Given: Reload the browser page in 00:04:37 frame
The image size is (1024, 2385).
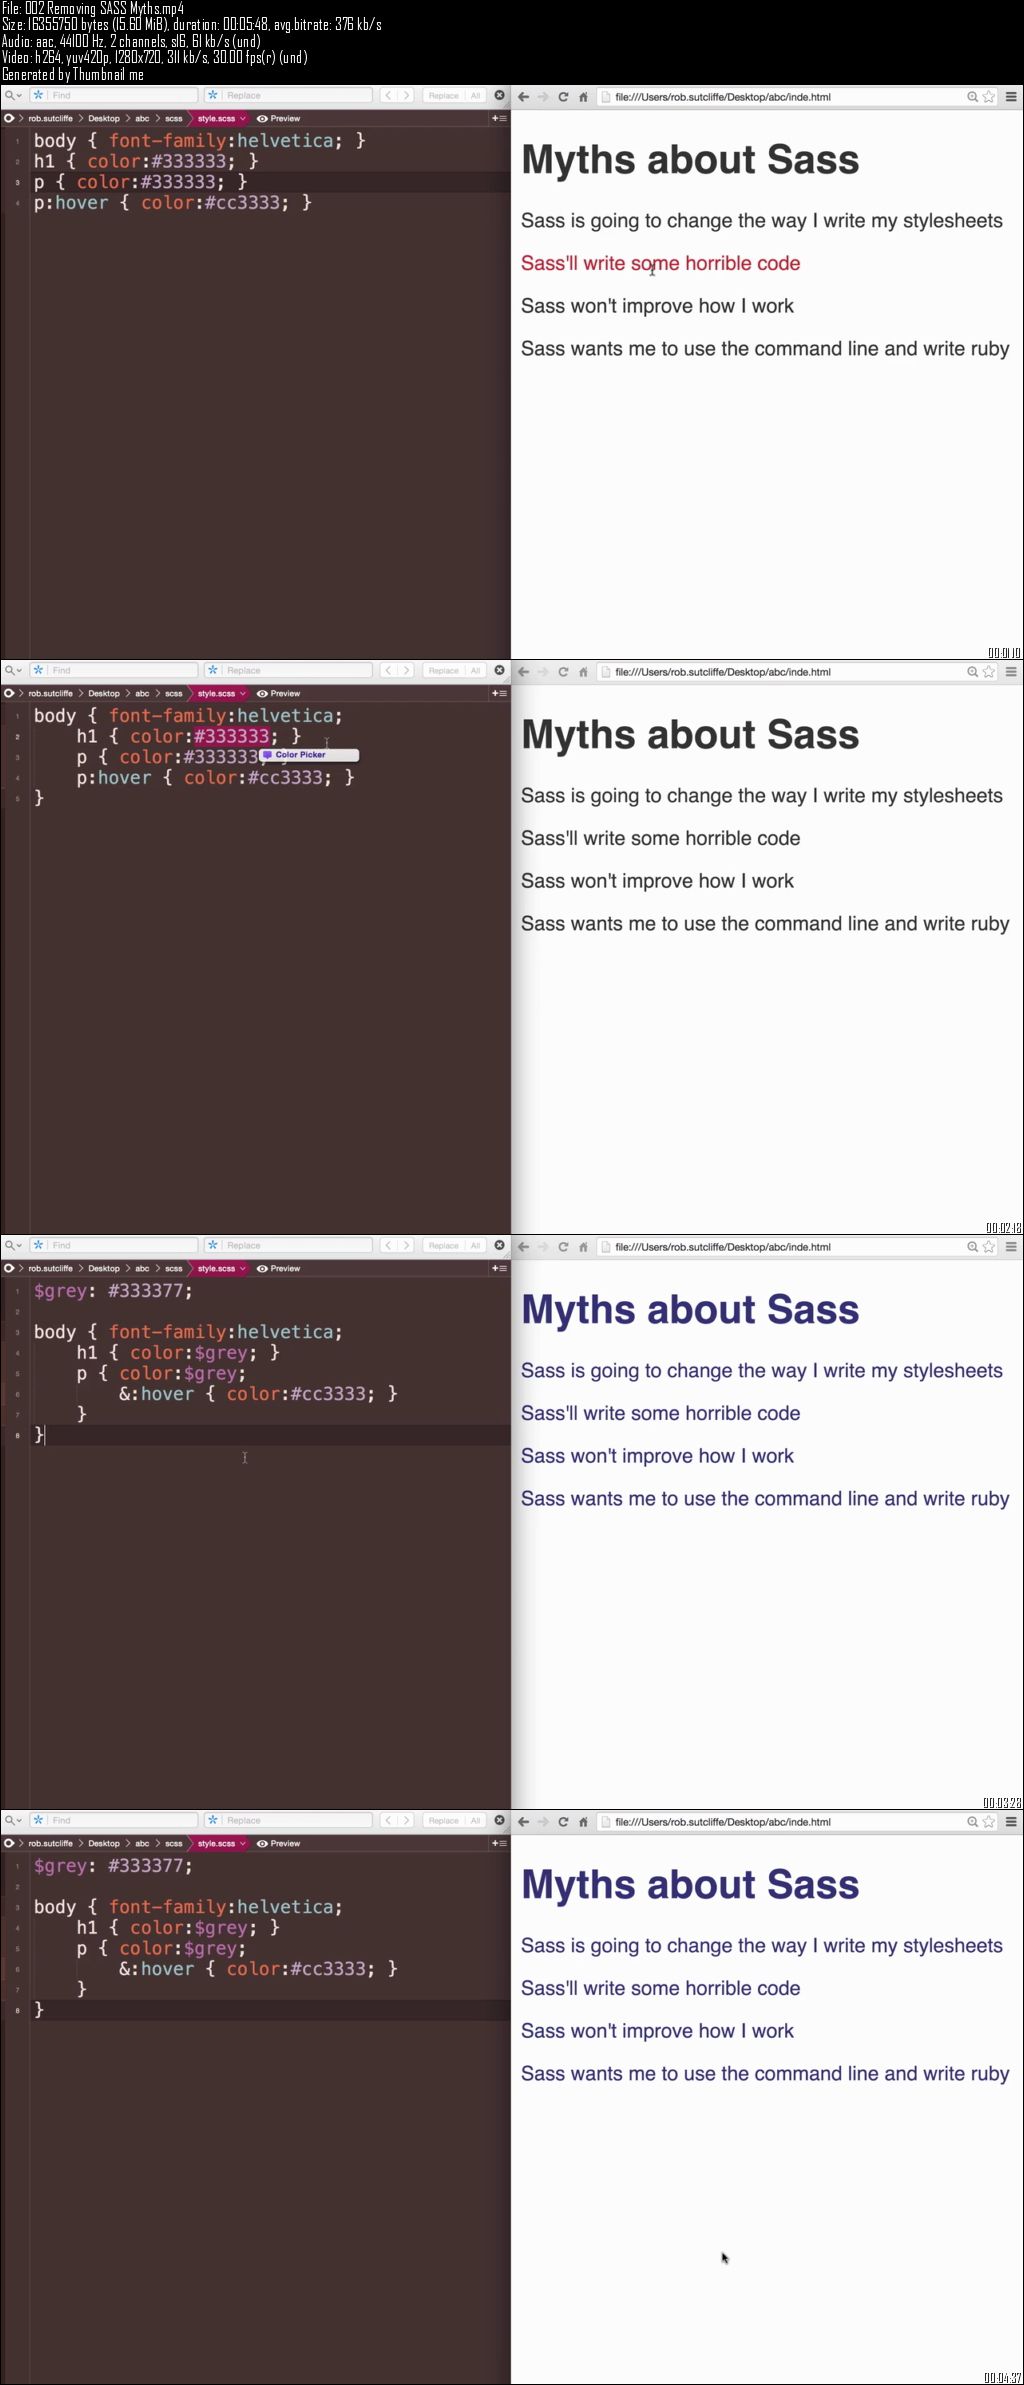Looking at the screenshot, I should pos(563,1822).
